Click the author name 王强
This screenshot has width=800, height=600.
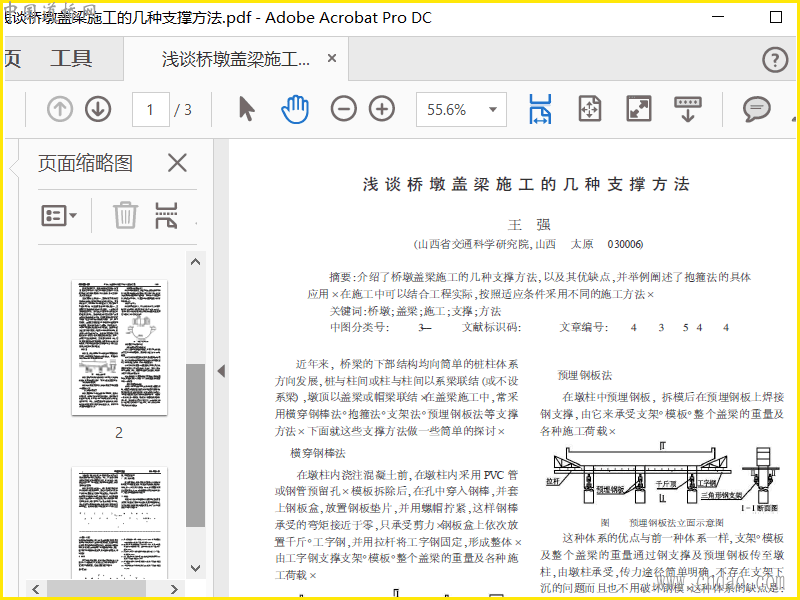[529, 224]
